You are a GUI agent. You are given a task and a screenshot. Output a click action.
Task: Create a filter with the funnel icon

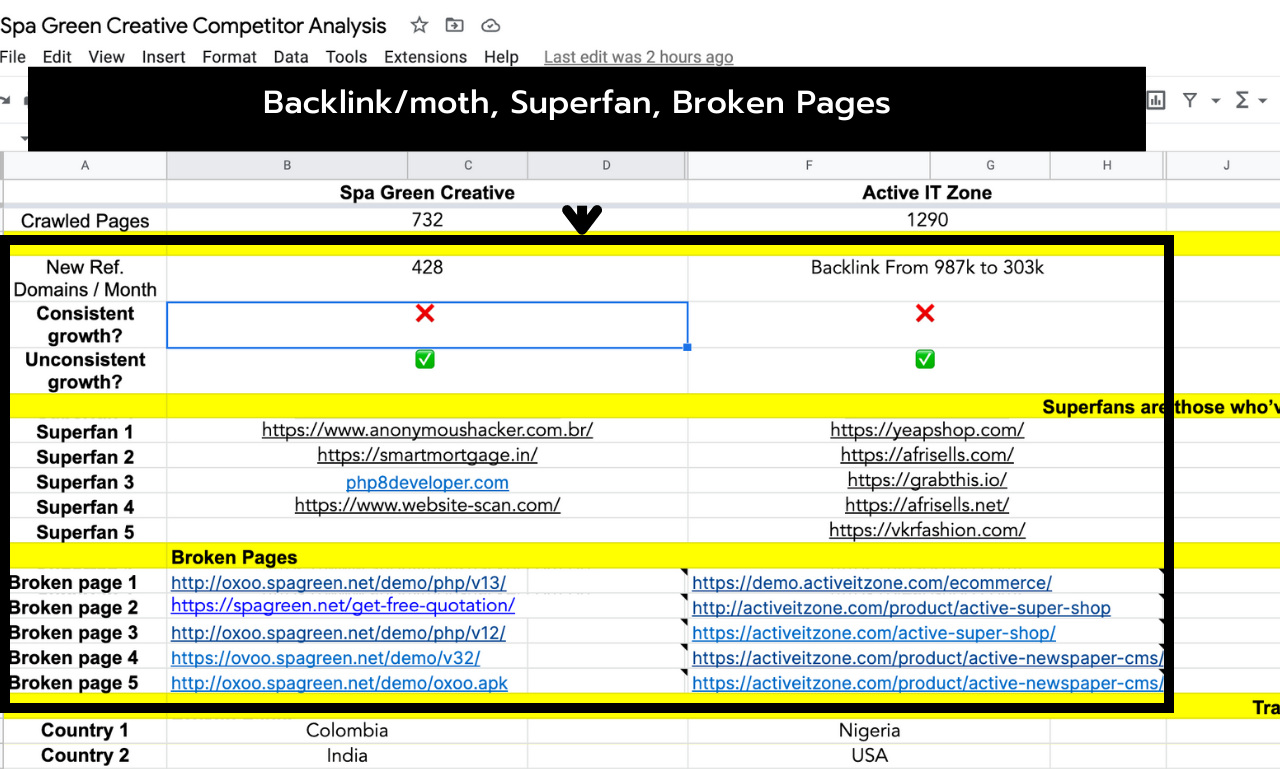(1190, 100)
